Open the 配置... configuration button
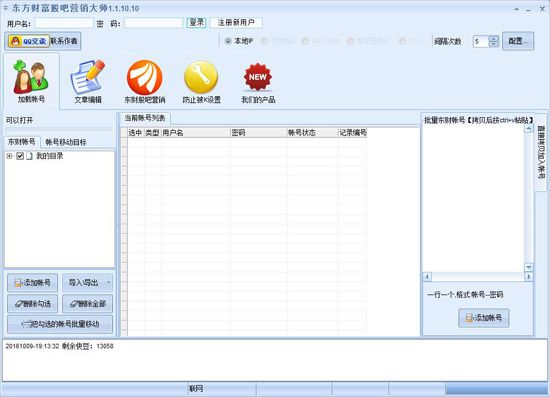This screenshot has width=550, height=397. point(518,41)
